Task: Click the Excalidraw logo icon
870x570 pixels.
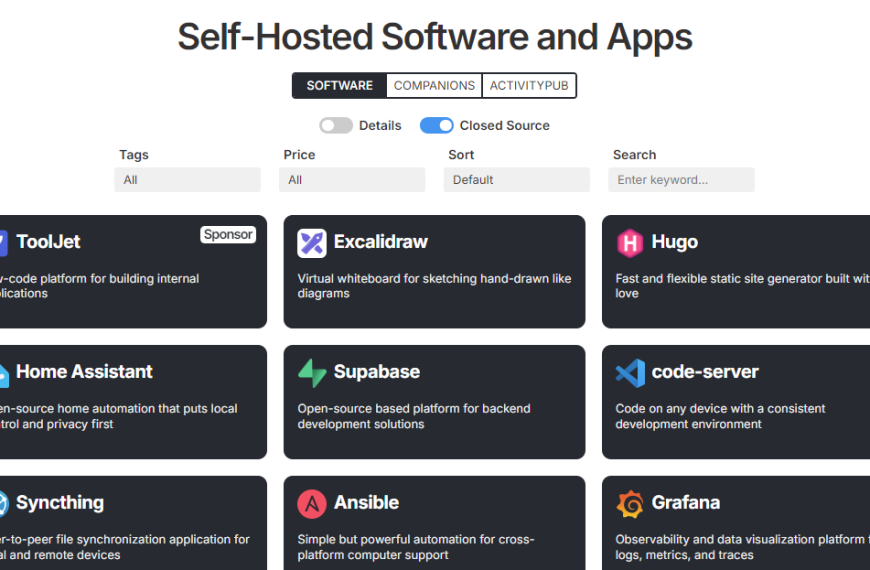Action: coord(312,243)
